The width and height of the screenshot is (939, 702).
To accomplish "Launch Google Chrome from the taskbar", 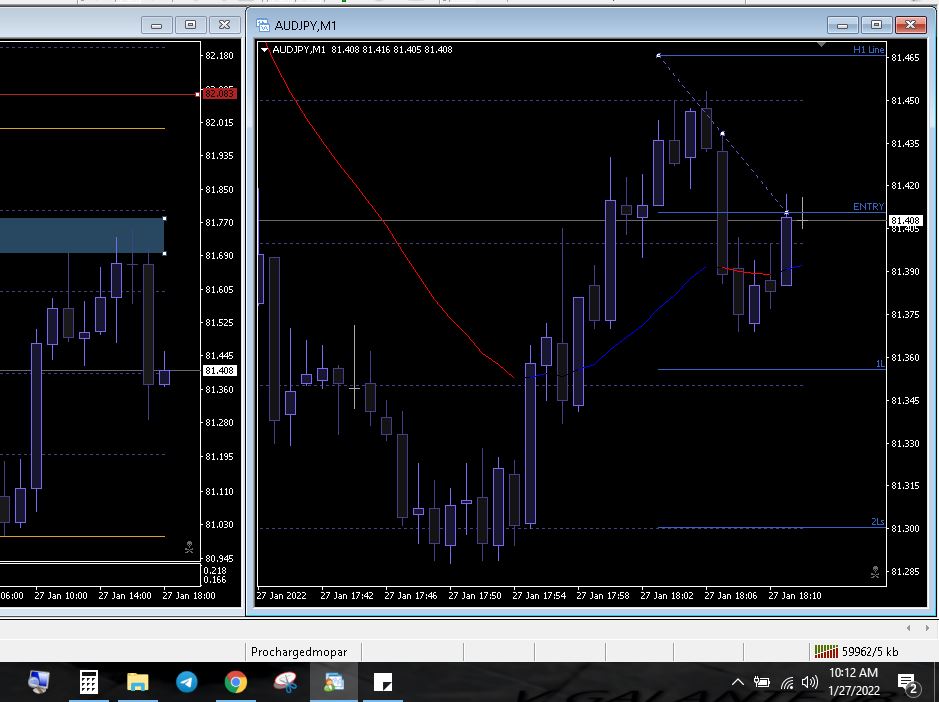I will (x=236, y=682).
